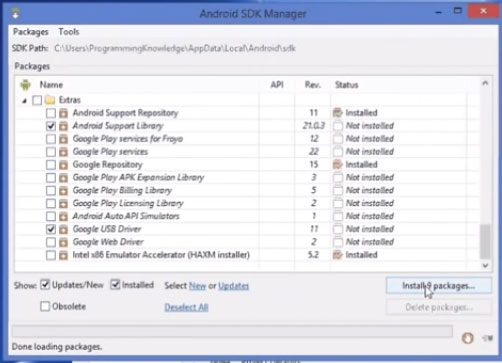Click Installed status icon for Android Support Repository

pos(338,113)
